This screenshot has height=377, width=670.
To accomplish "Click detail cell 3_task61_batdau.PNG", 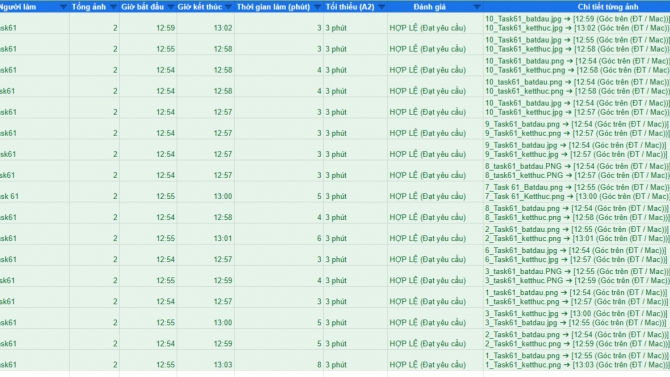I will pyautogui.click(x=577, y=276).
